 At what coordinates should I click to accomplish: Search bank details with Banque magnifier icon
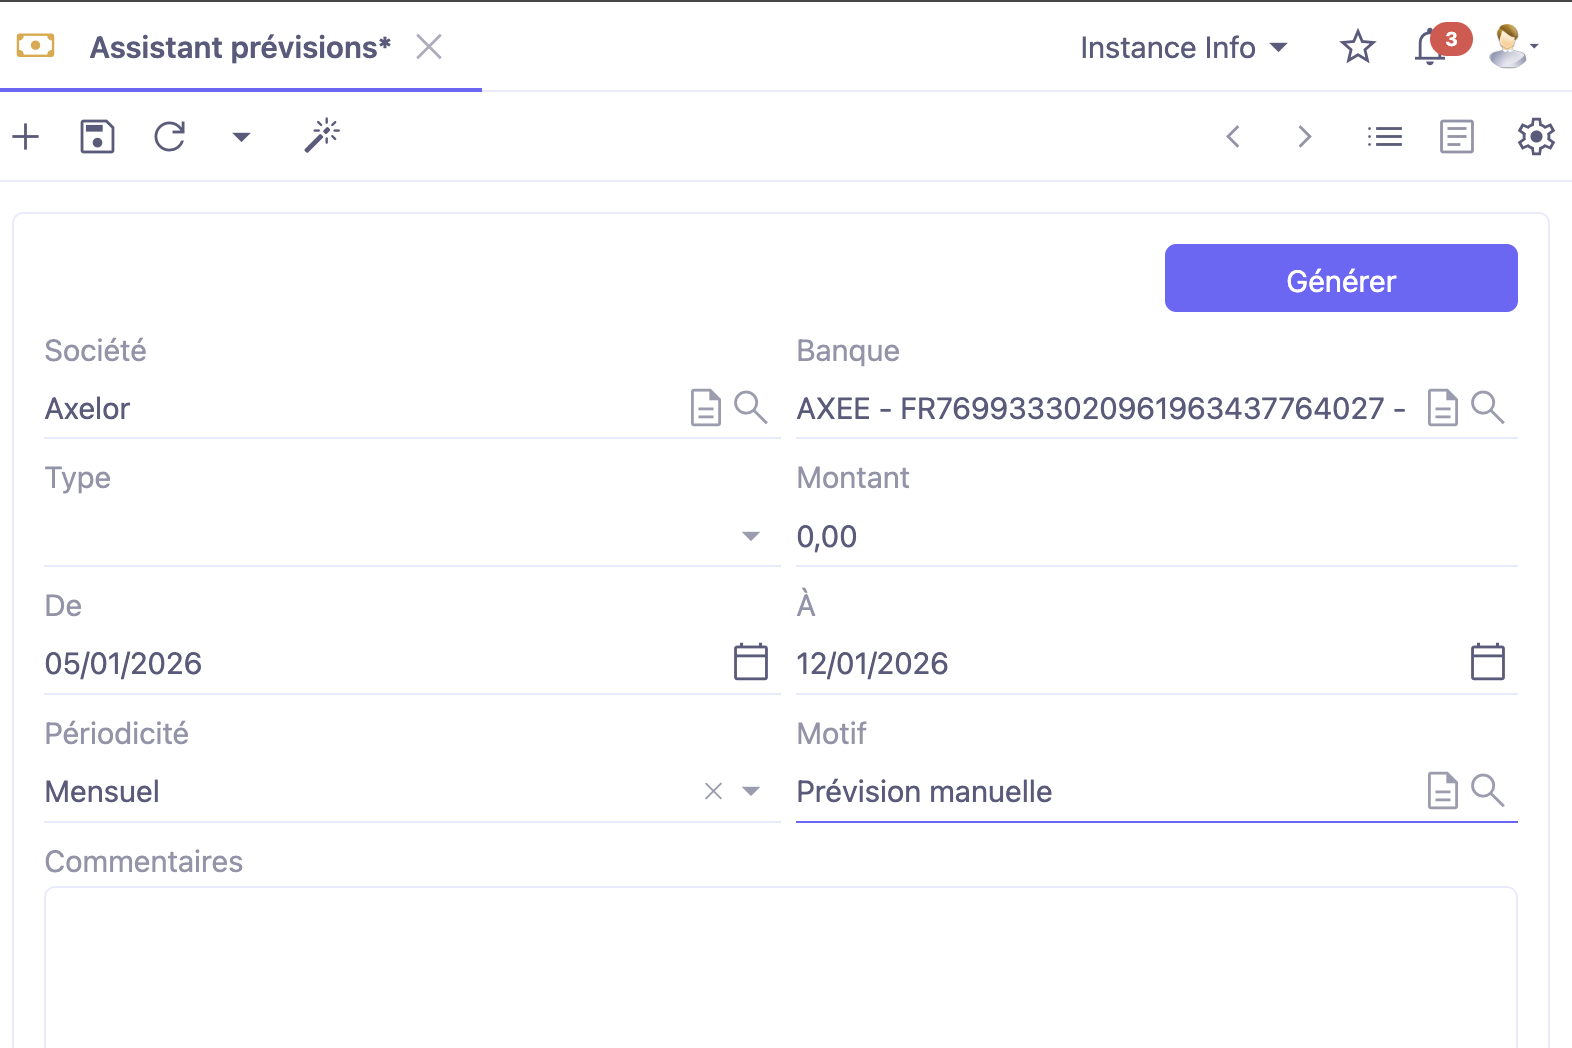tap(1487, 407)
